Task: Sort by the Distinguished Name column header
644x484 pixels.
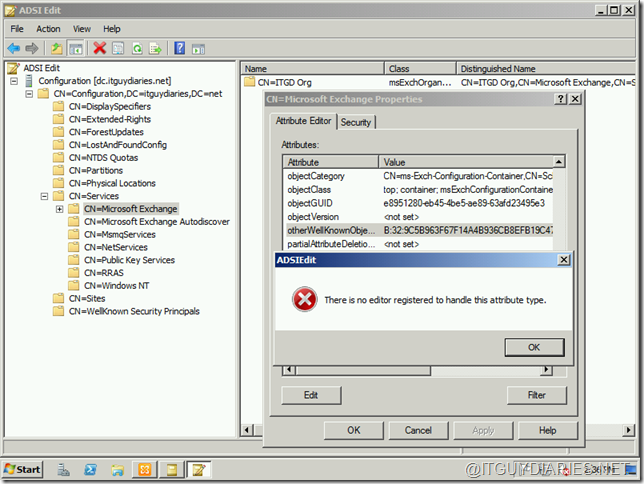Action: click(546, 69)
